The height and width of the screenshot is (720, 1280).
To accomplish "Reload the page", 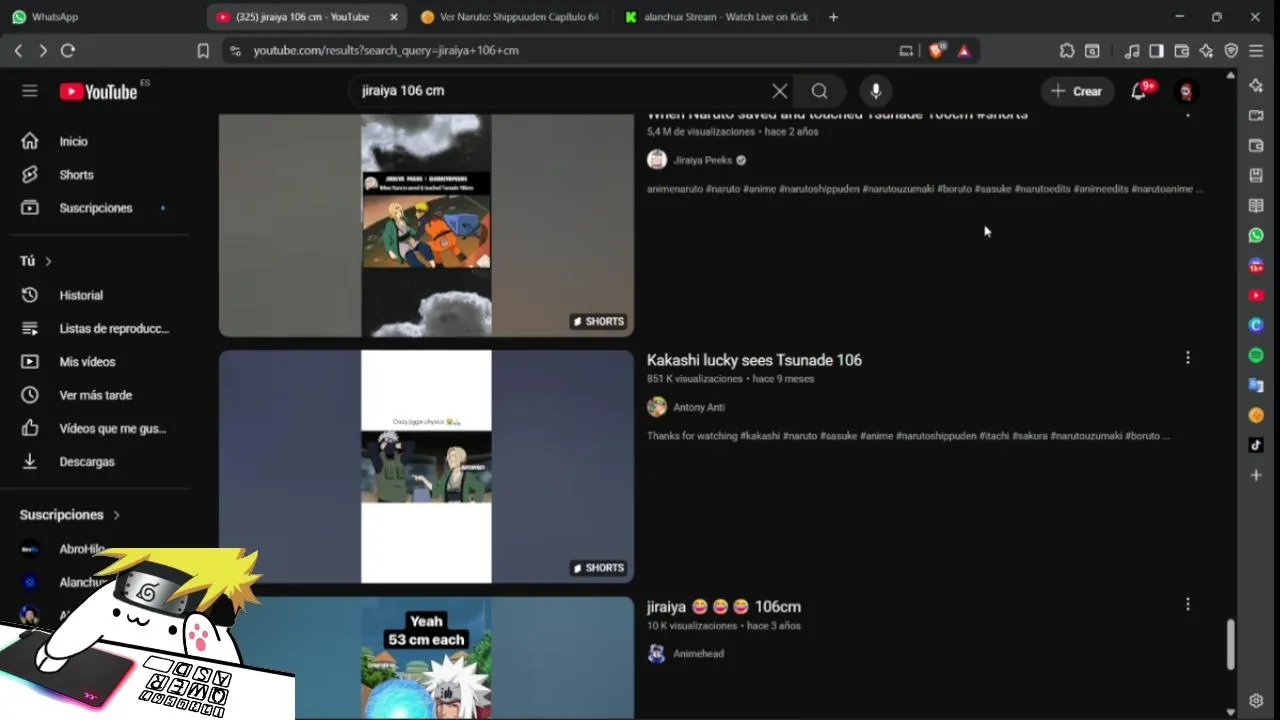I will click(68, 50).
